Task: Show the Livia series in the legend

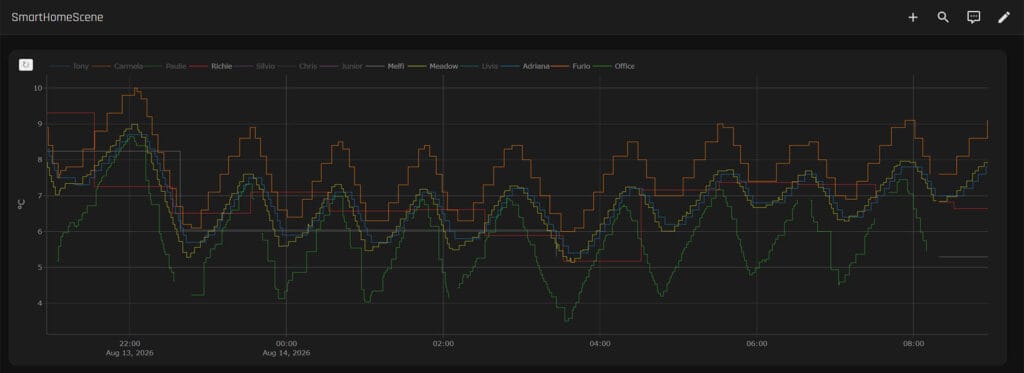Action: pos(480,66)
